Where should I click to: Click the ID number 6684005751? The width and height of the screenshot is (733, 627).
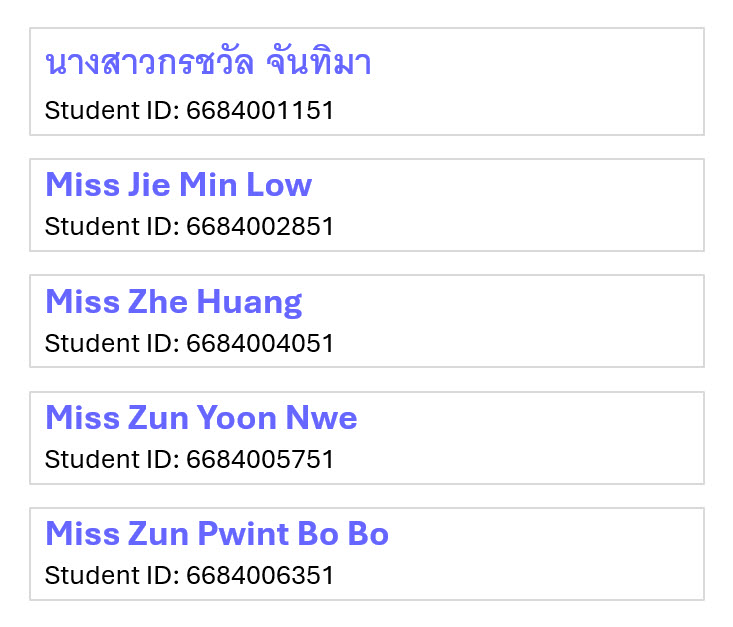pyautogui.click(x=260, y=459)
